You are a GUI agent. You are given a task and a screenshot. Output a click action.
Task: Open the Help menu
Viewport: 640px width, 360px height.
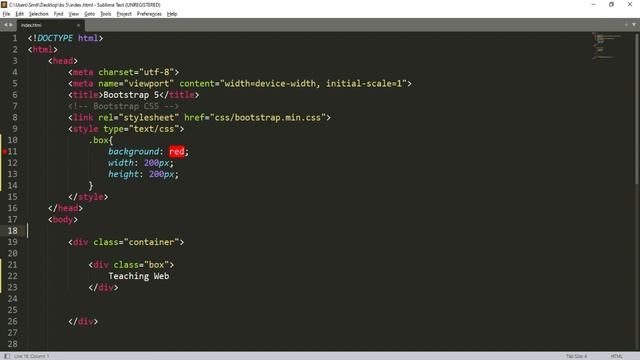click(172, 14)
